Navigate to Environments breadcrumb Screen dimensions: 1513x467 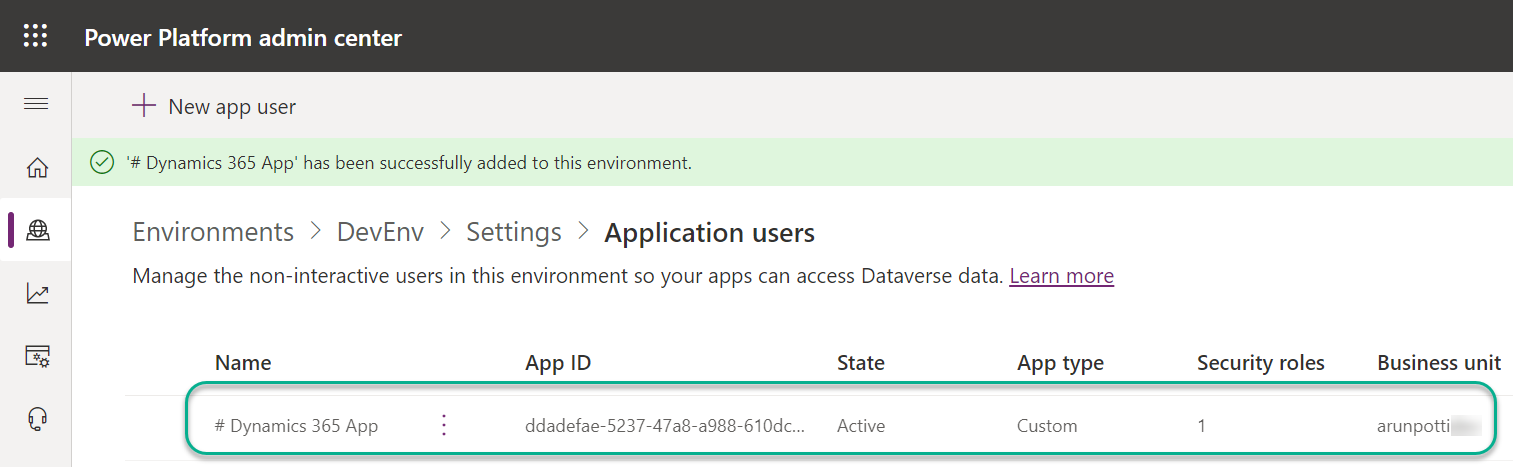coord(213,232)
